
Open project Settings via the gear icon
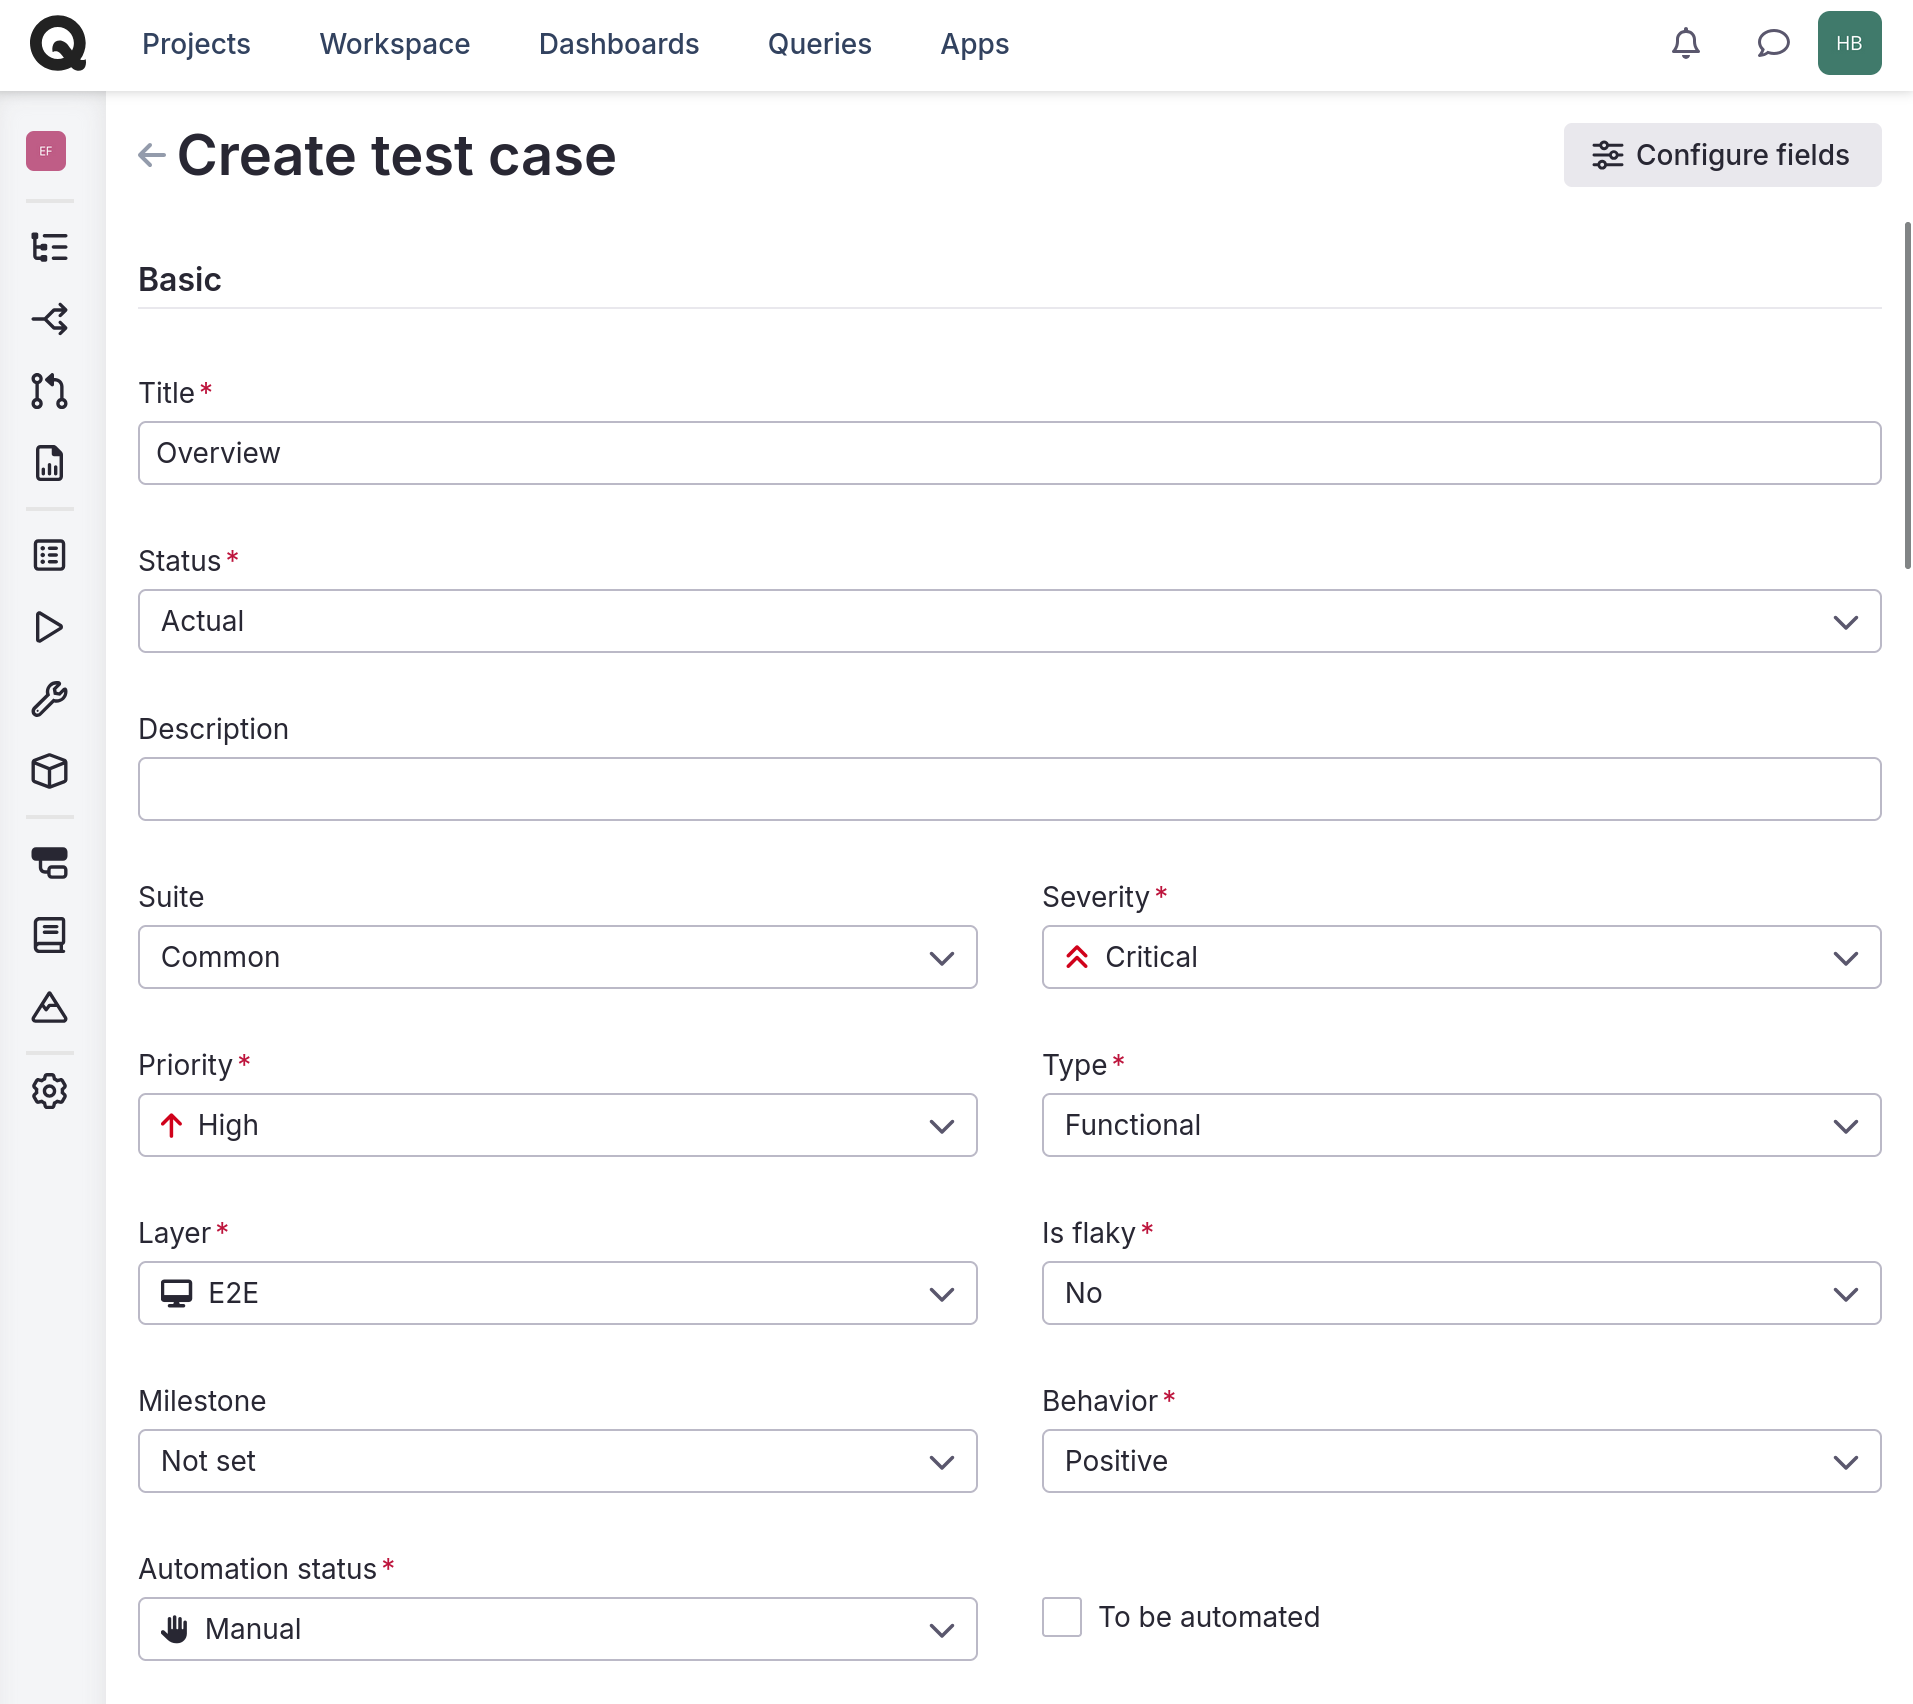coord(49,1091)
